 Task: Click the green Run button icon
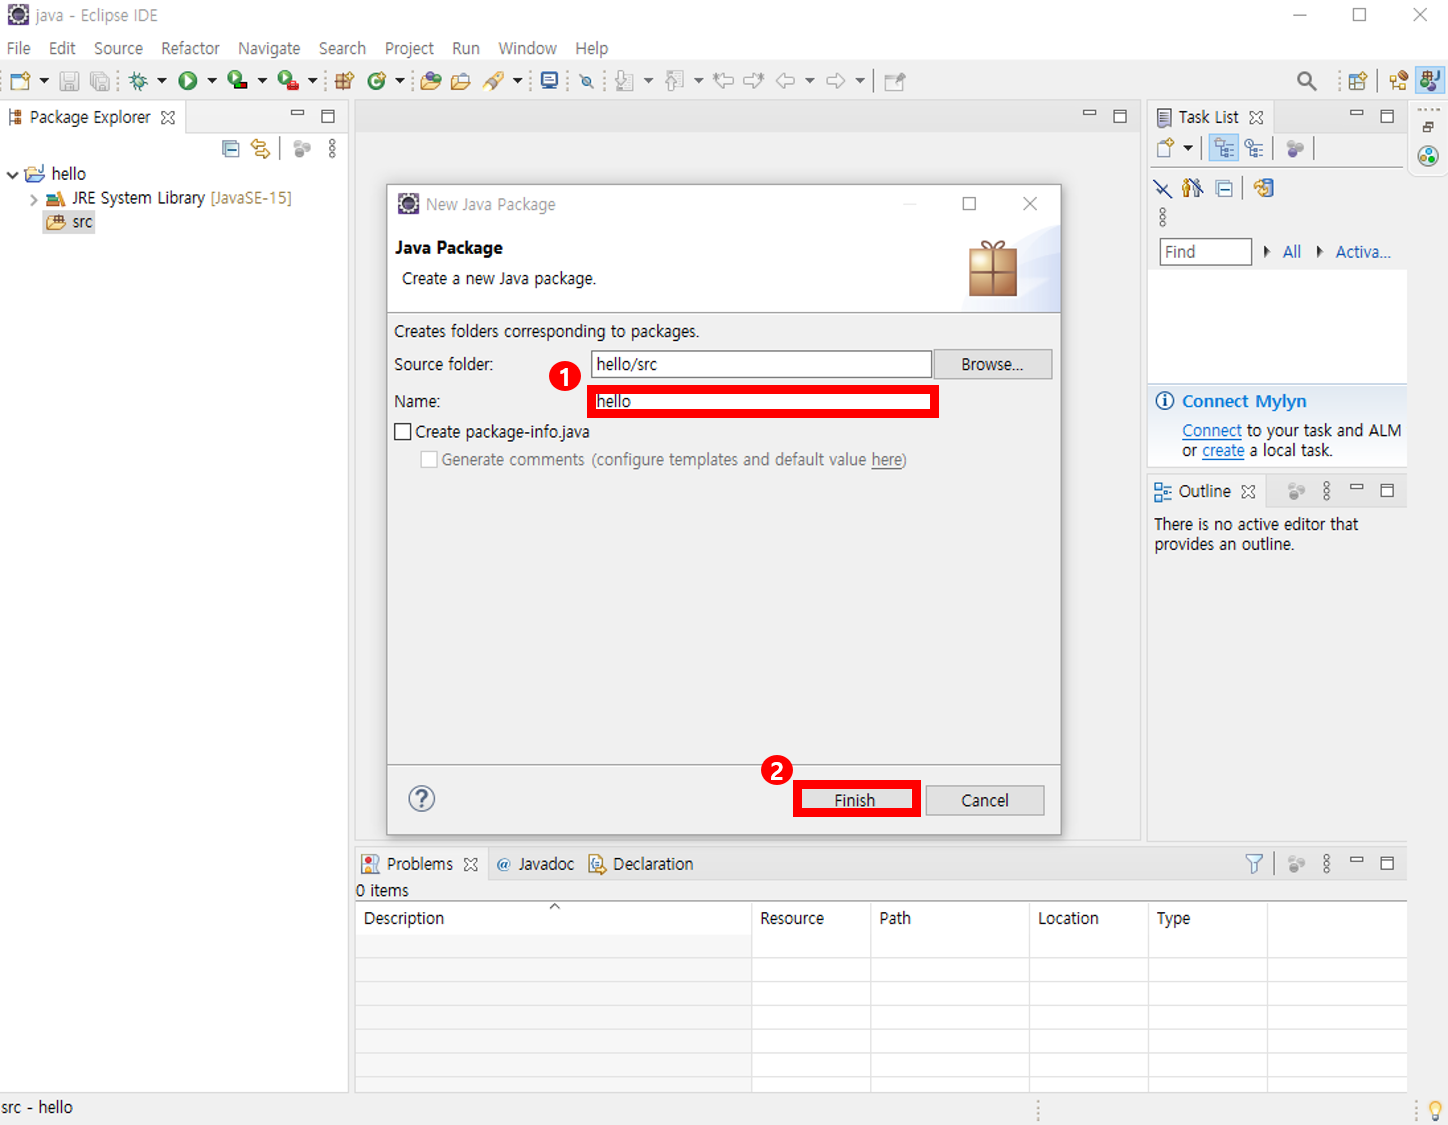[x=187, y=81]
